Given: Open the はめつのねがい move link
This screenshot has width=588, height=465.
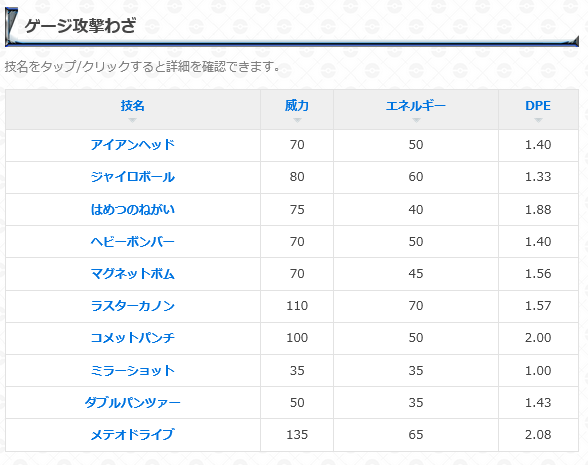Looking at the screenshot, I should (132, 209).
